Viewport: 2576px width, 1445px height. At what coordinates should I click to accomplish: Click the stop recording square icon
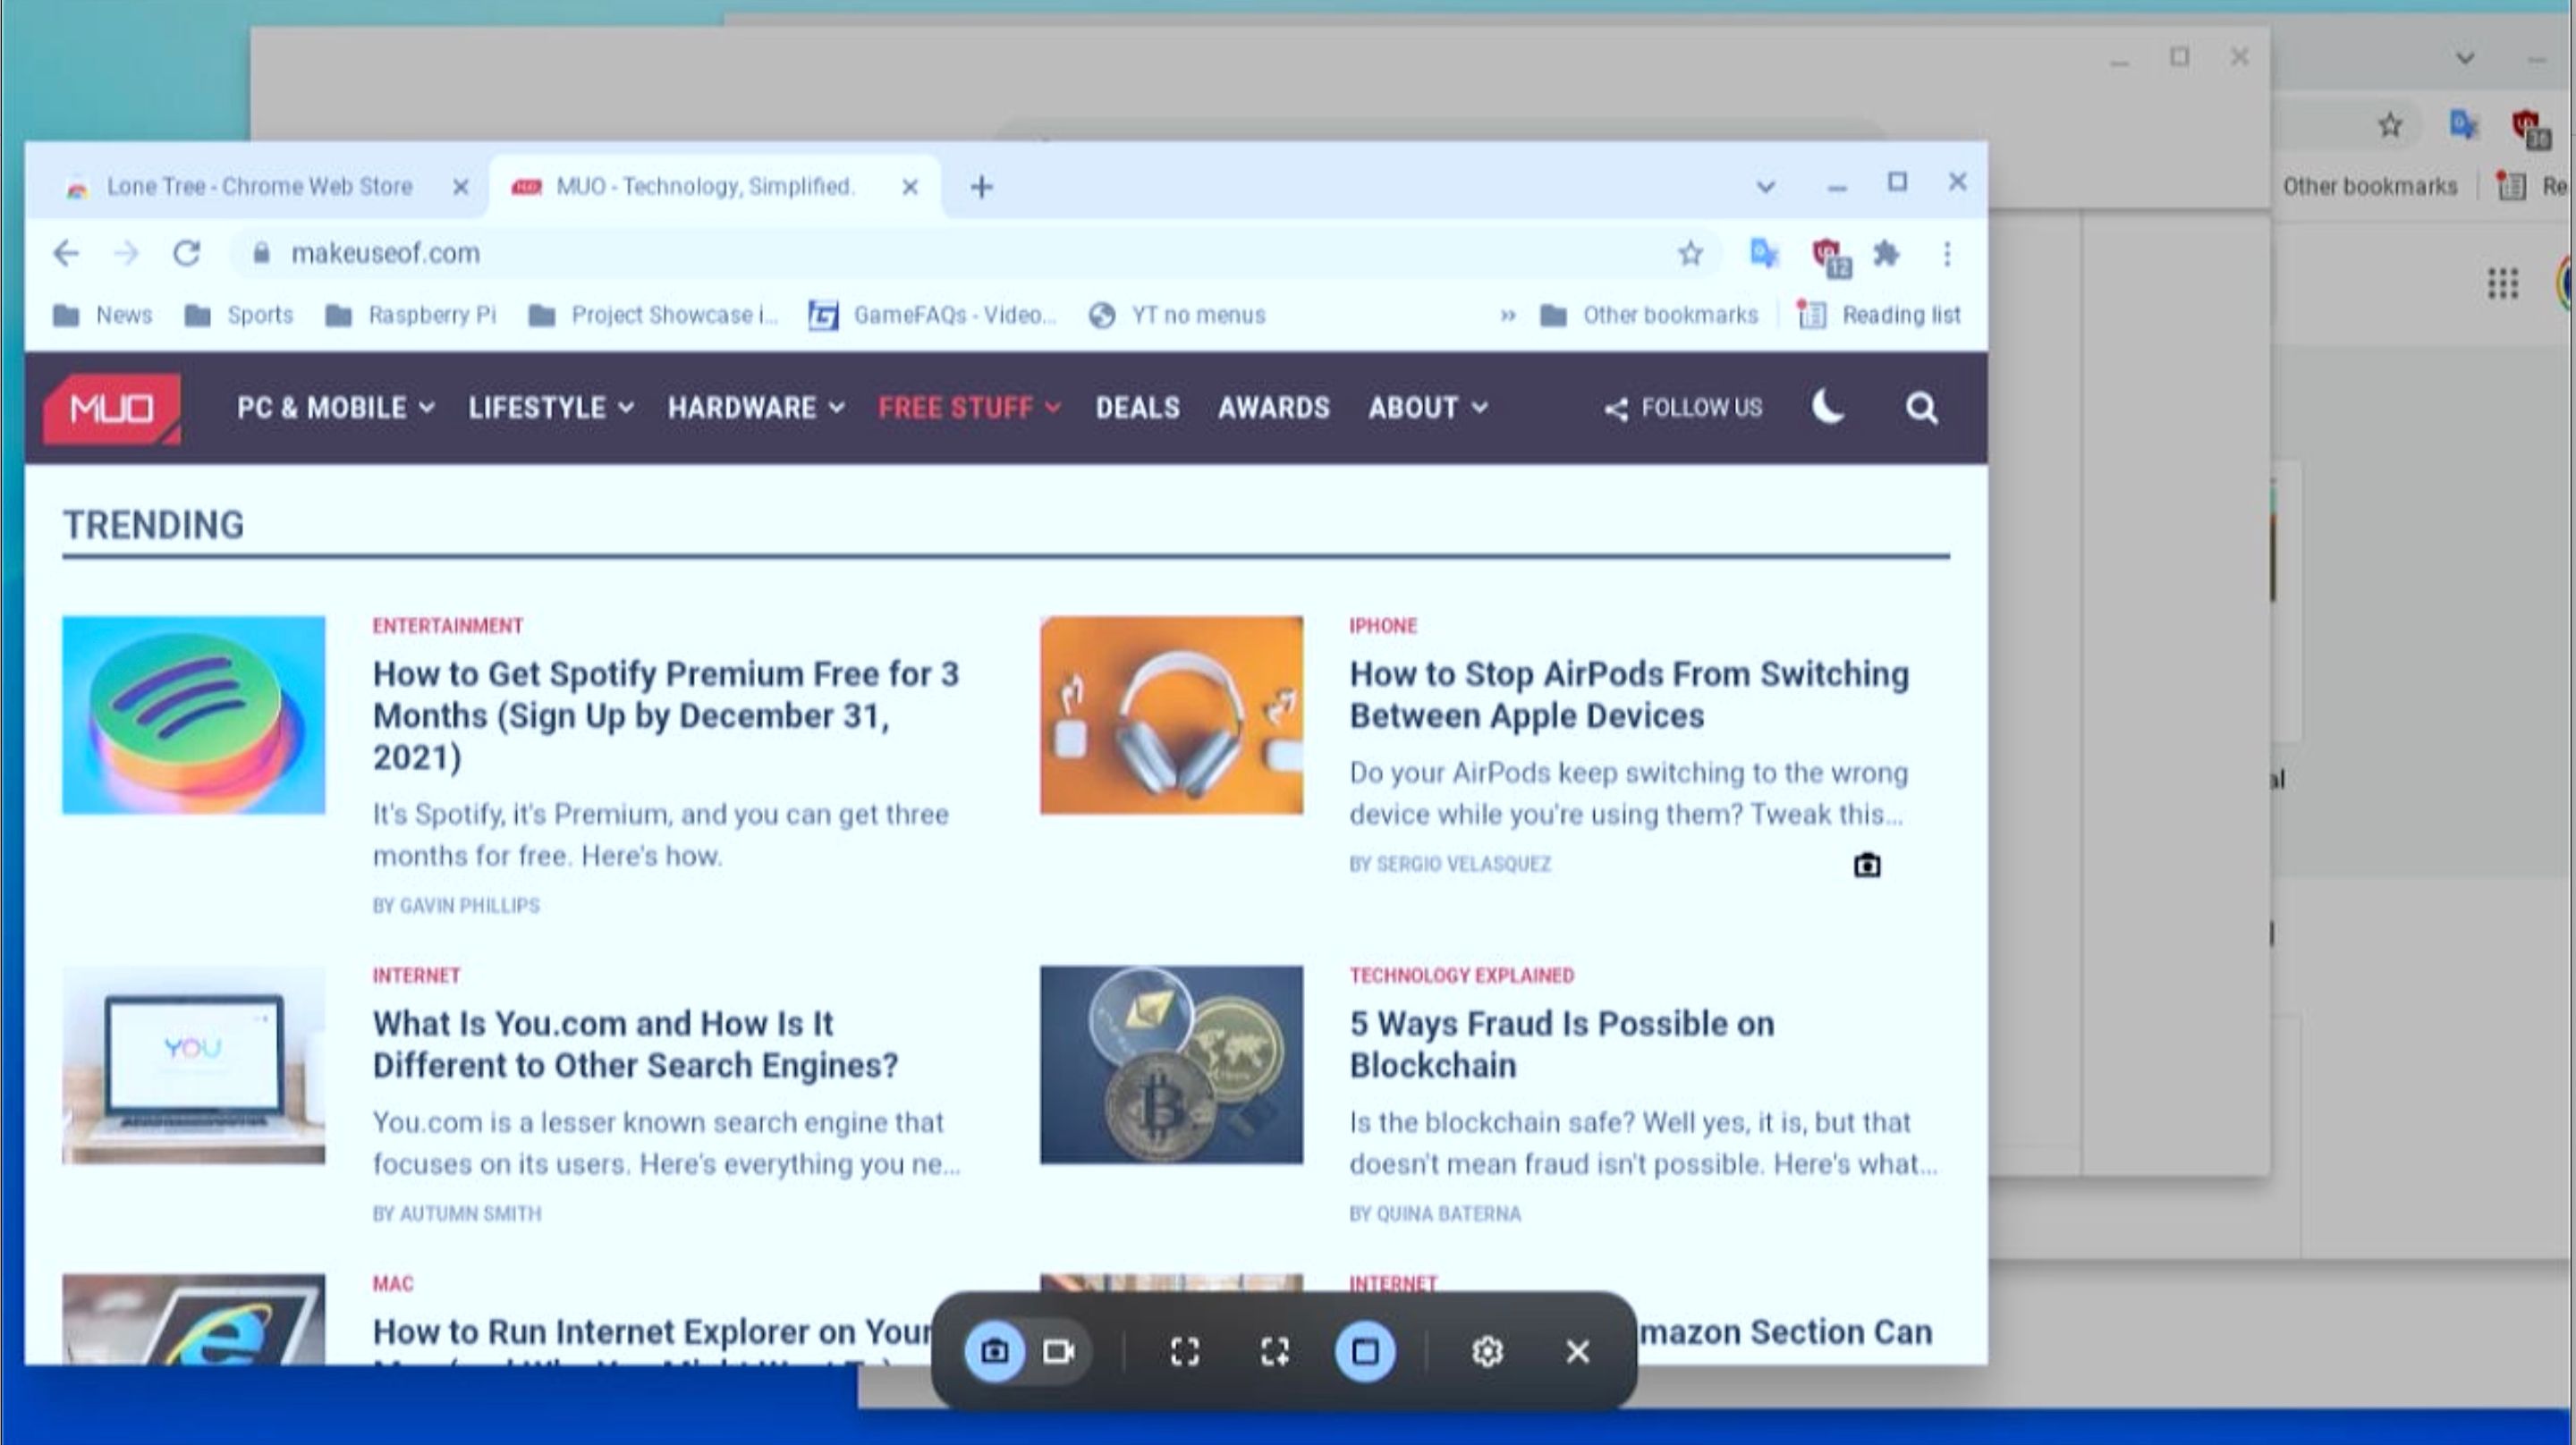[x=1364, y=1351]
